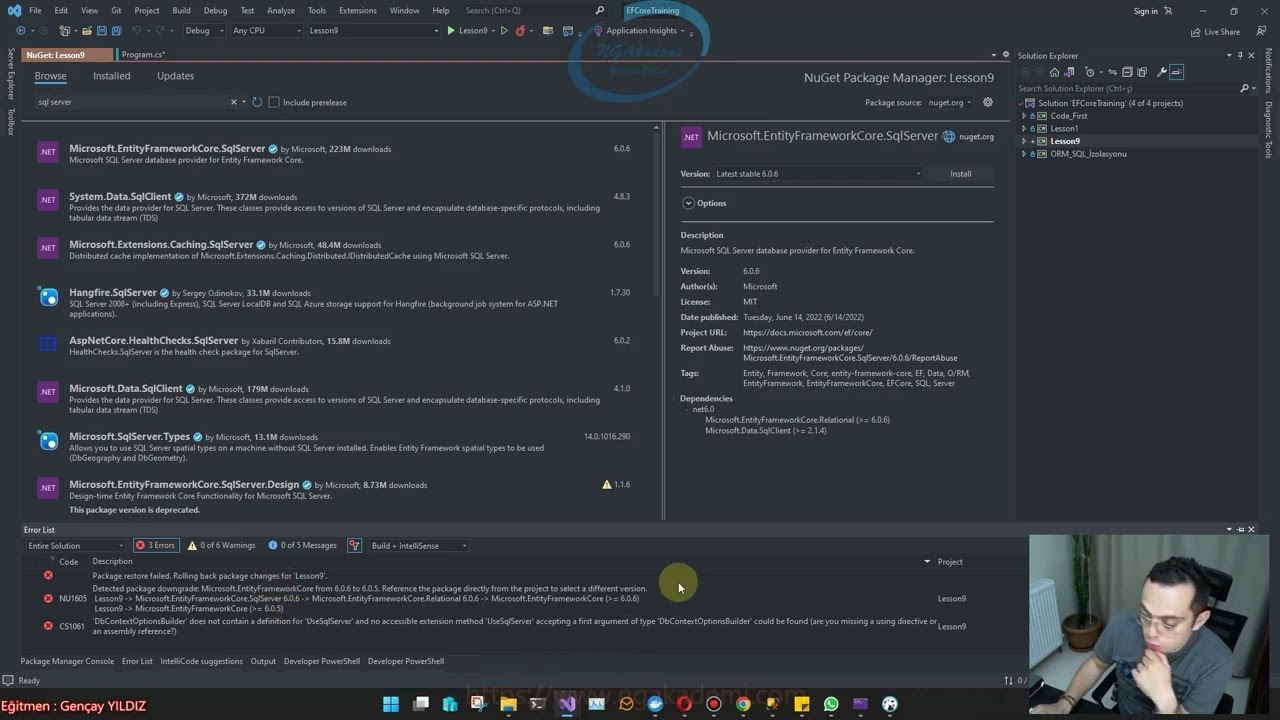This screenshot has width=1280, height=720.
Task: Open Build + IntelliSense dropdown
Action: click(x=419, y=545)
